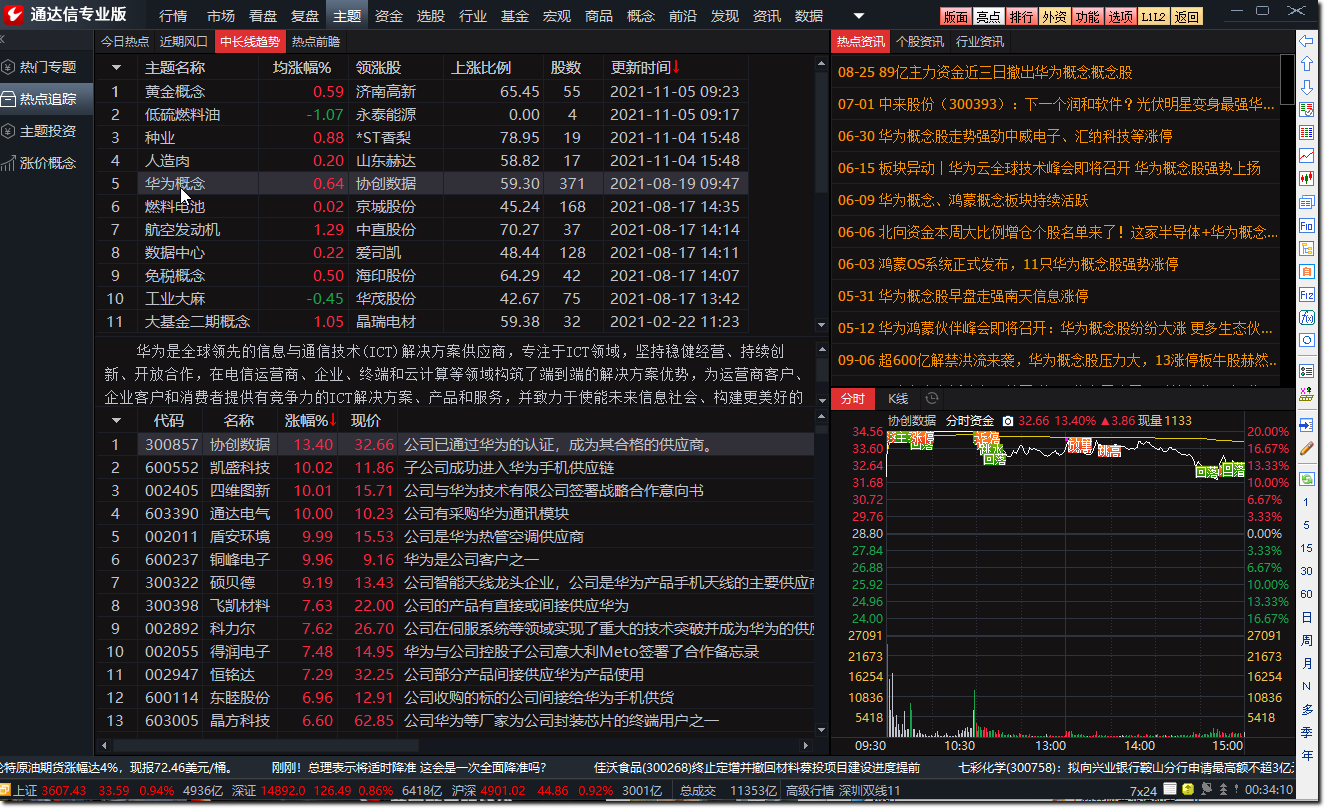The image size is (1327, 809).
Task: Click the 版面 button
Action: point(956,17)
